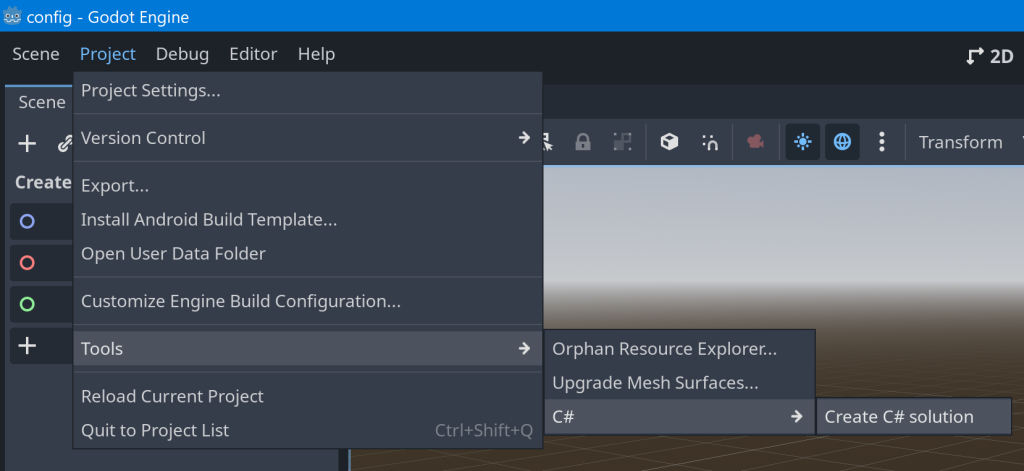Click the blue 2D Scene circle icon
Screen dimensions: 1024x471
pyautogui.click(x=27, y=222)
